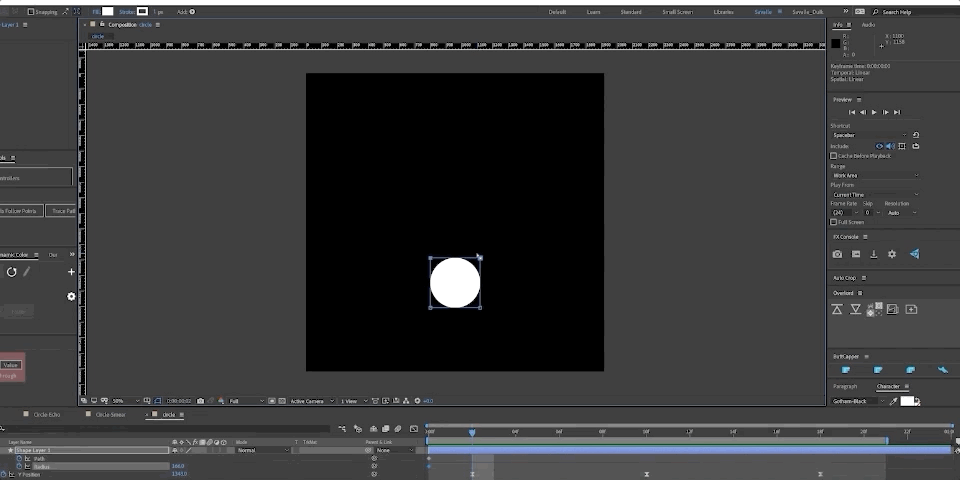The image size is (960, 480).
Task: Click take snapshot camera icon under viewer
Action: [x=200, y=401]
